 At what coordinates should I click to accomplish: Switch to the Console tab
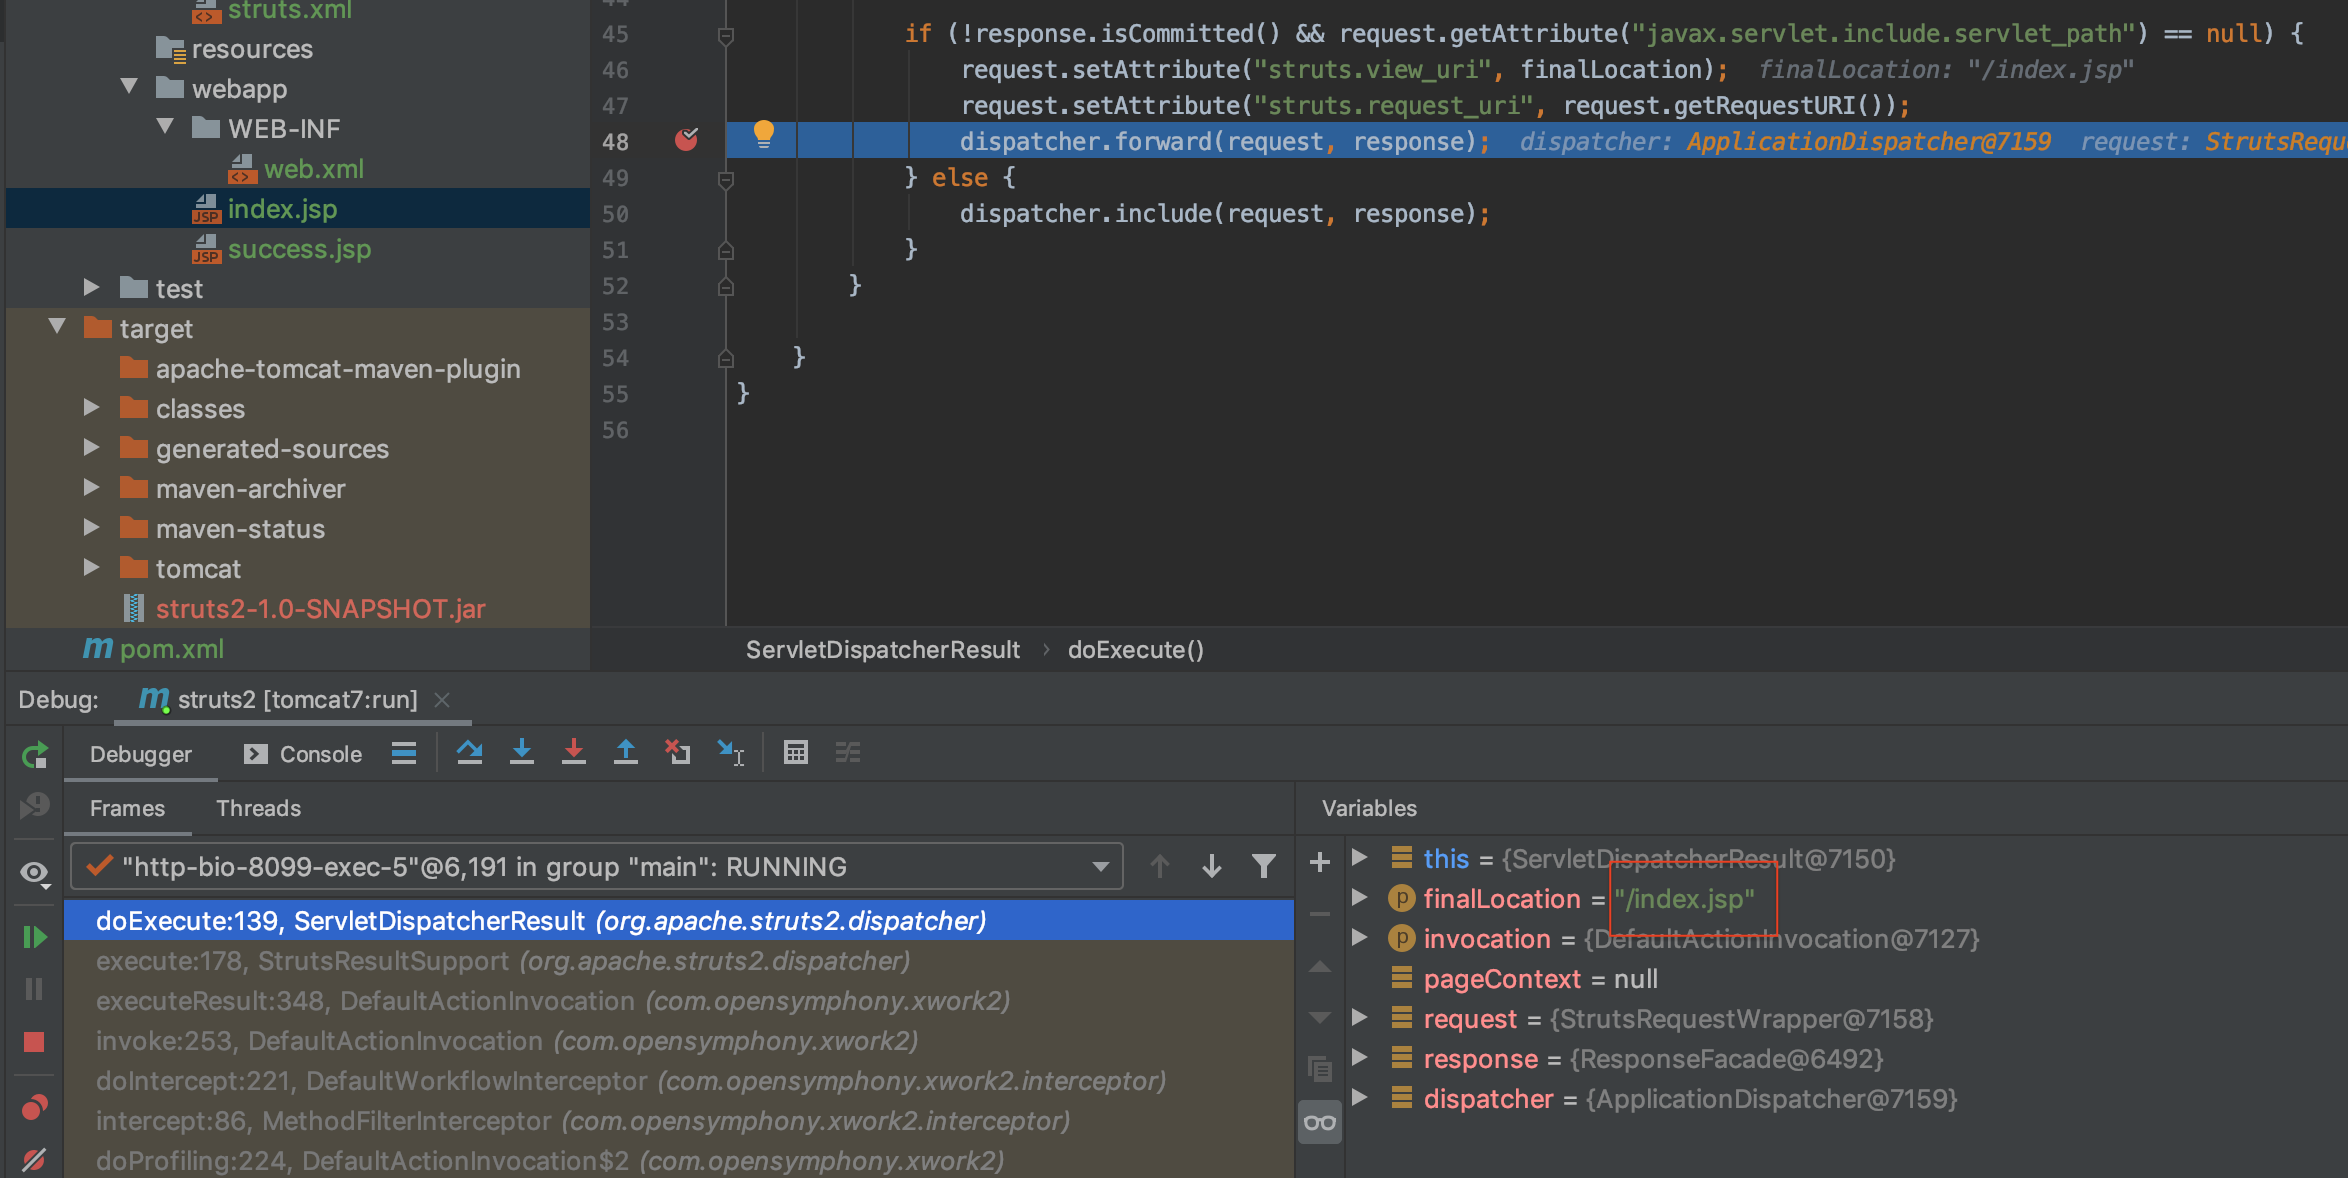click(x=303, y=754)
